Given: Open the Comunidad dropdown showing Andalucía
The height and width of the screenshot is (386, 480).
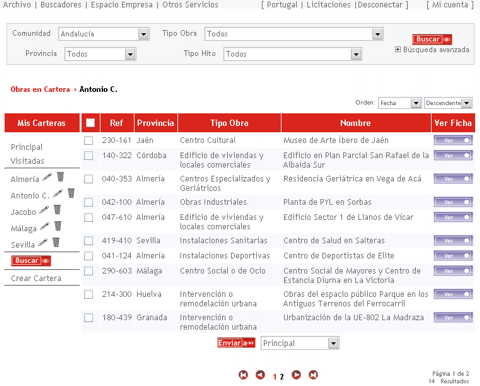Looking at the screenshot, I should click(104, 34).
